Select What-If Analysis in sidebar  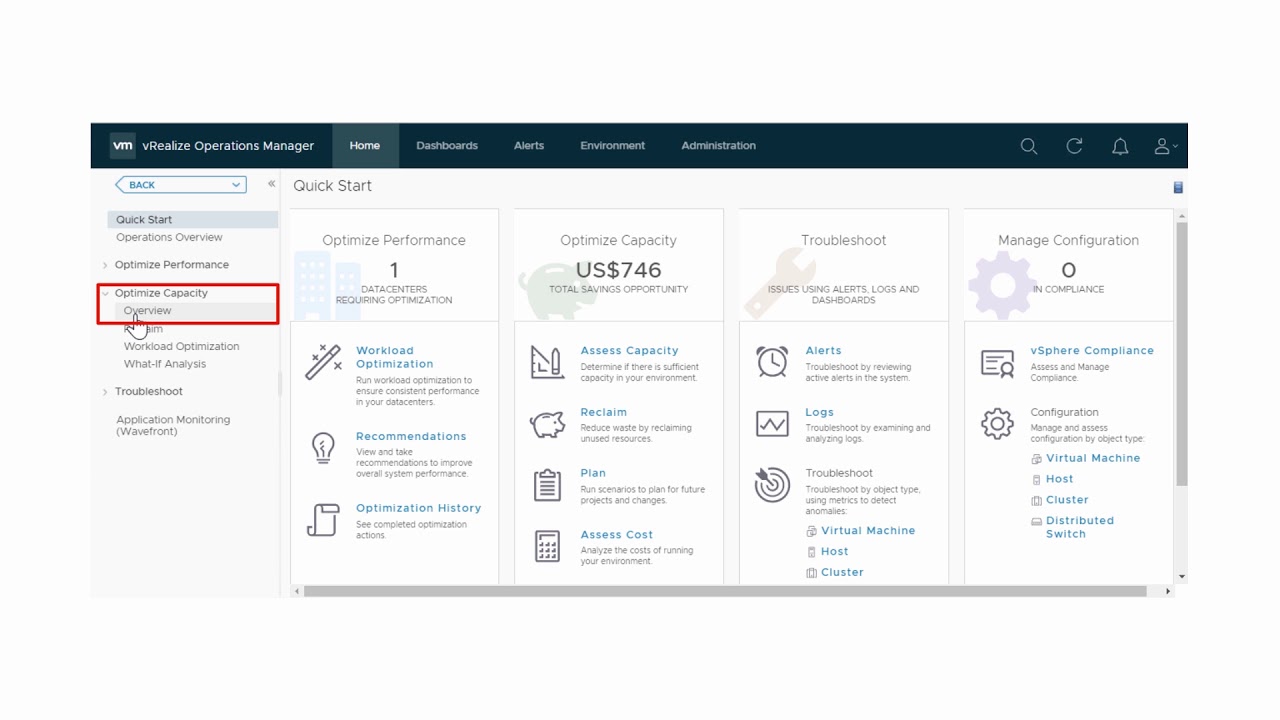[x=165, y=364]
